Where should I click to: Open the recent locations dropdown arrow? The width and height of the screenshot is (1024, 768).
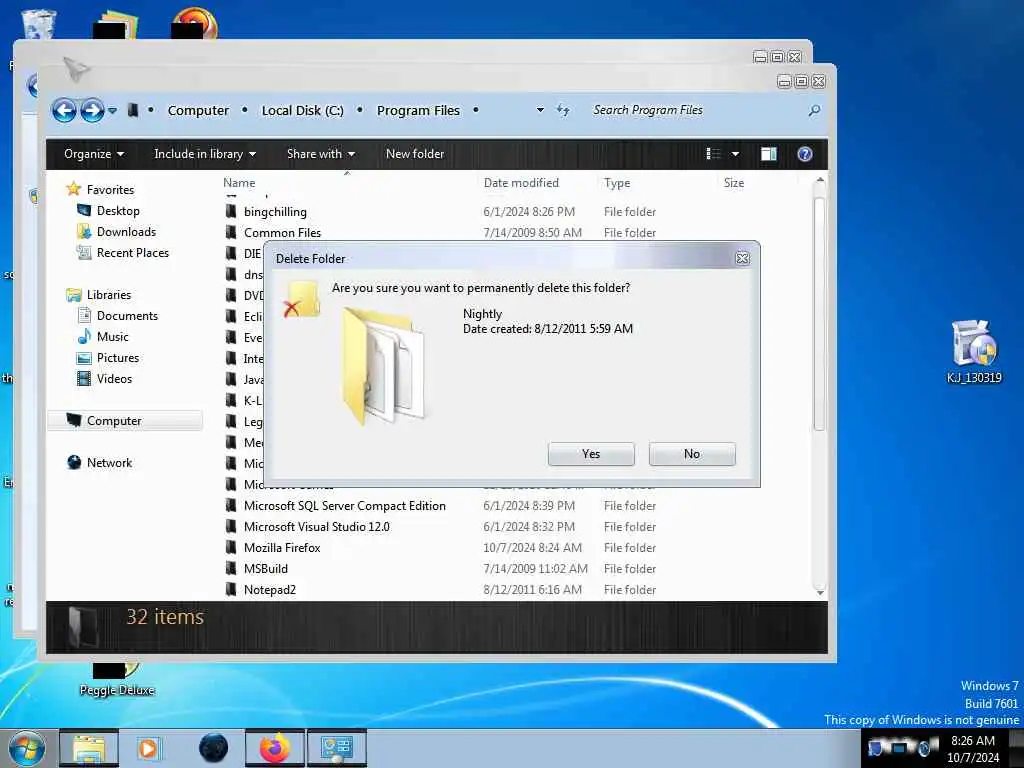click(x=113, y=110)
